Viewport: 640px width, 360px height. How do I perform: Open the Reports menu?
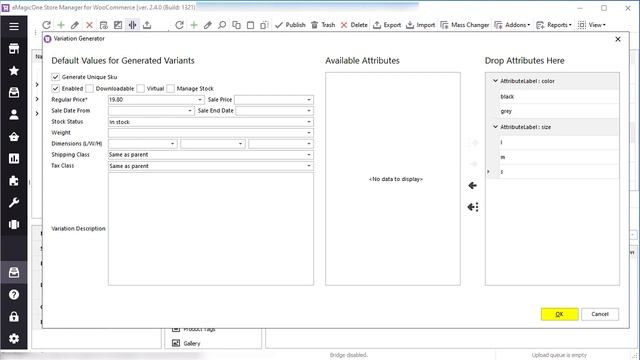[554, 25]
